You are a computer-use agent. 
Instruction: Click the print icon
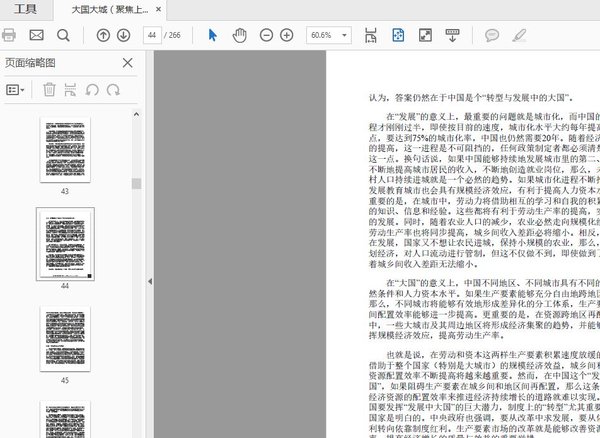9,35
